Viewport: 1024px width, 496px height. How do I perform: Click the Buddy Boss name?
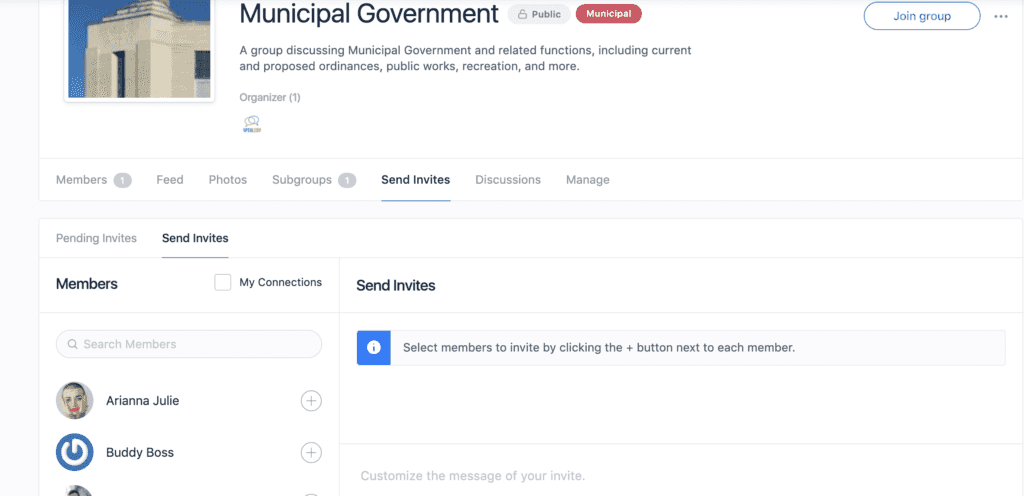[140, 452]
